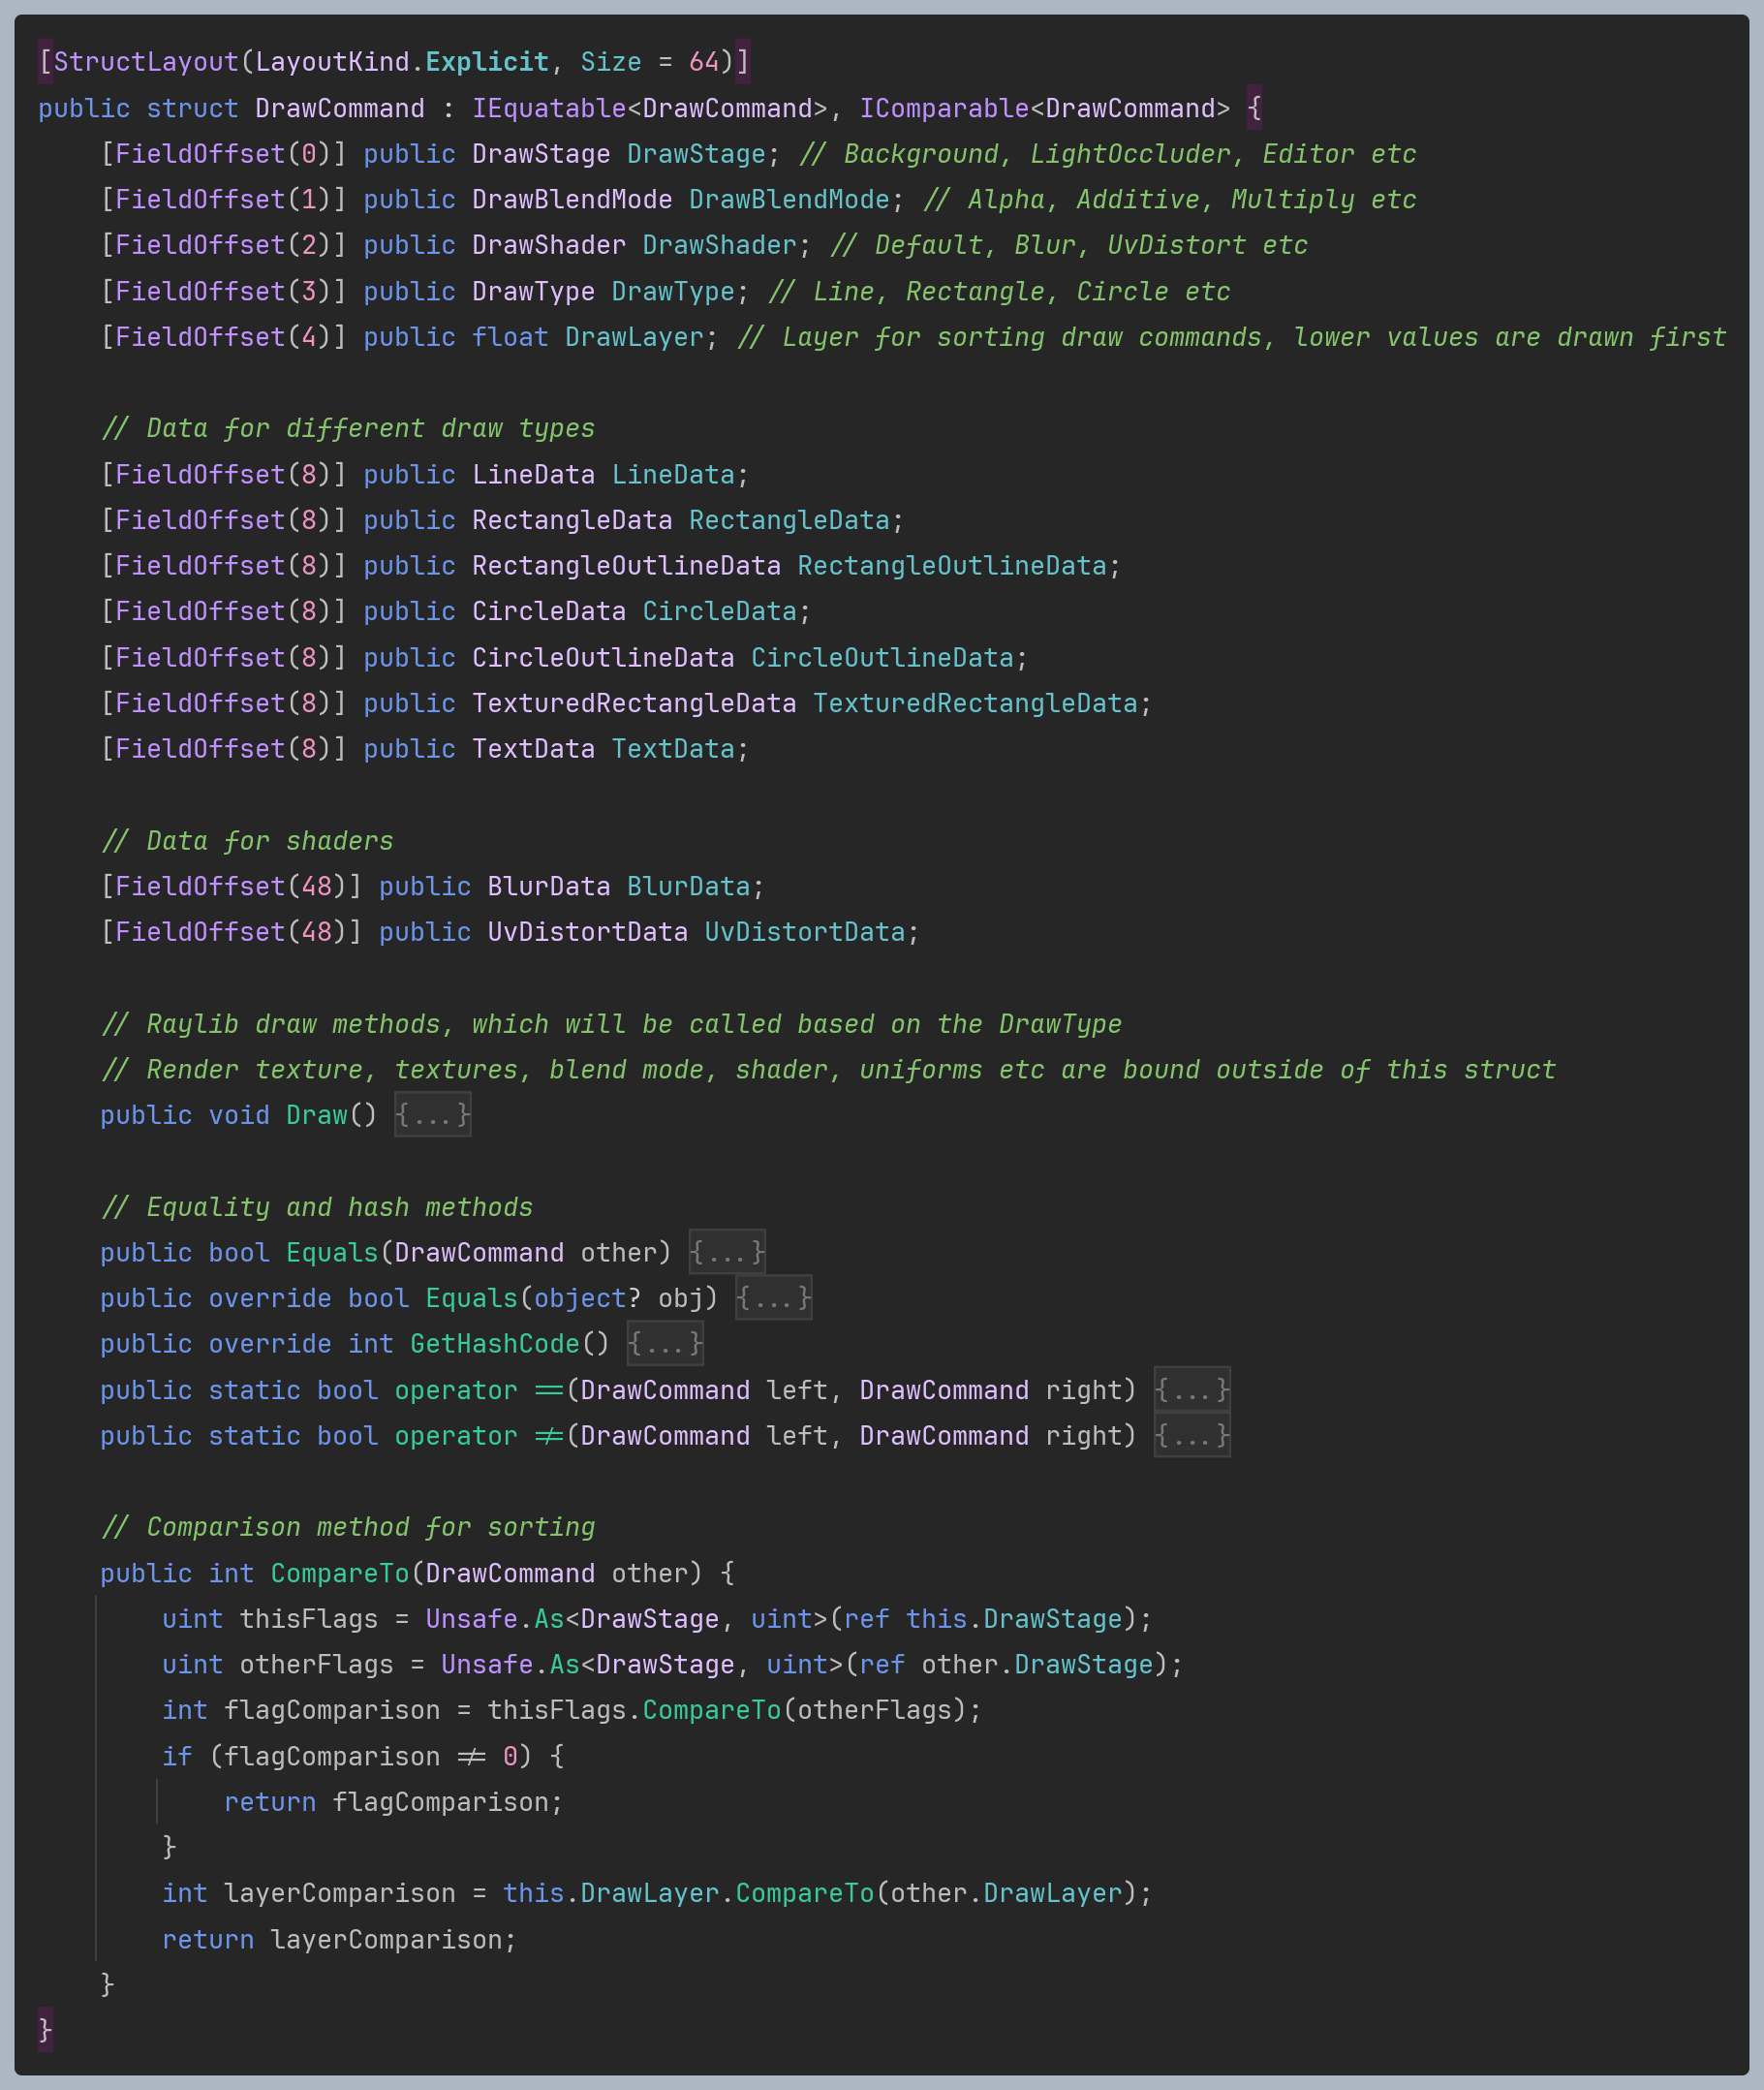Click the Draw method name
This screenshot has width=1764, height=2090.
(316, 1115)
